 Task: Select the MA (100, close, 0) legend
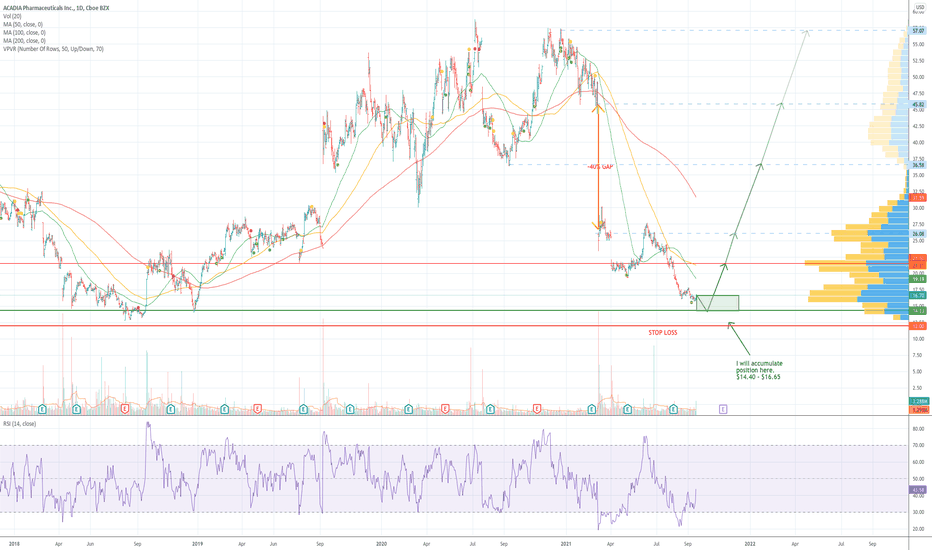pos(24,33)
